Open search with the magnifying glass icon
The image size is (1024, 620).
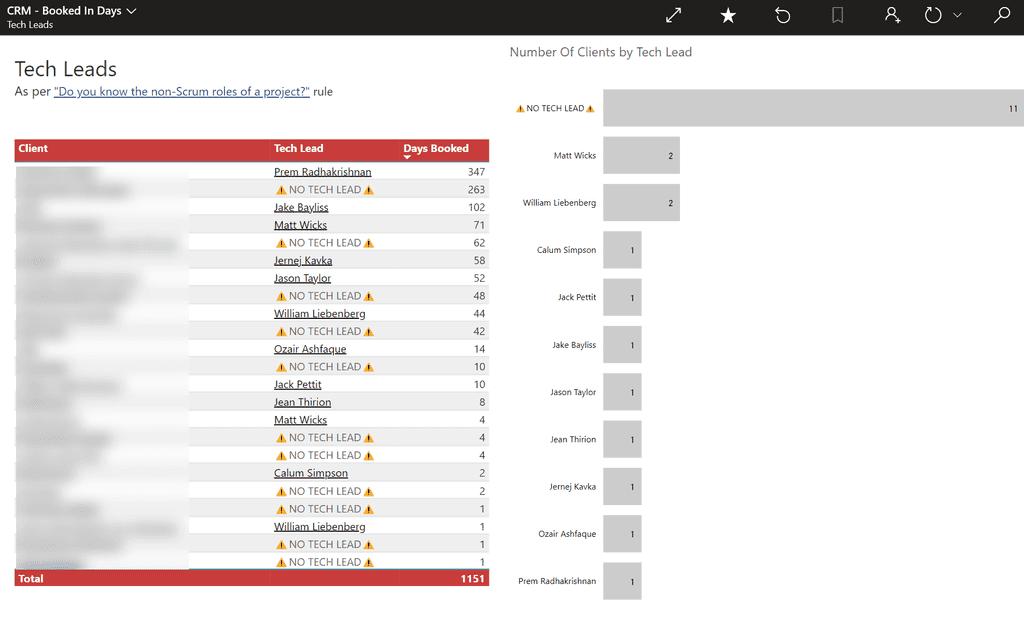[1002, 16]
